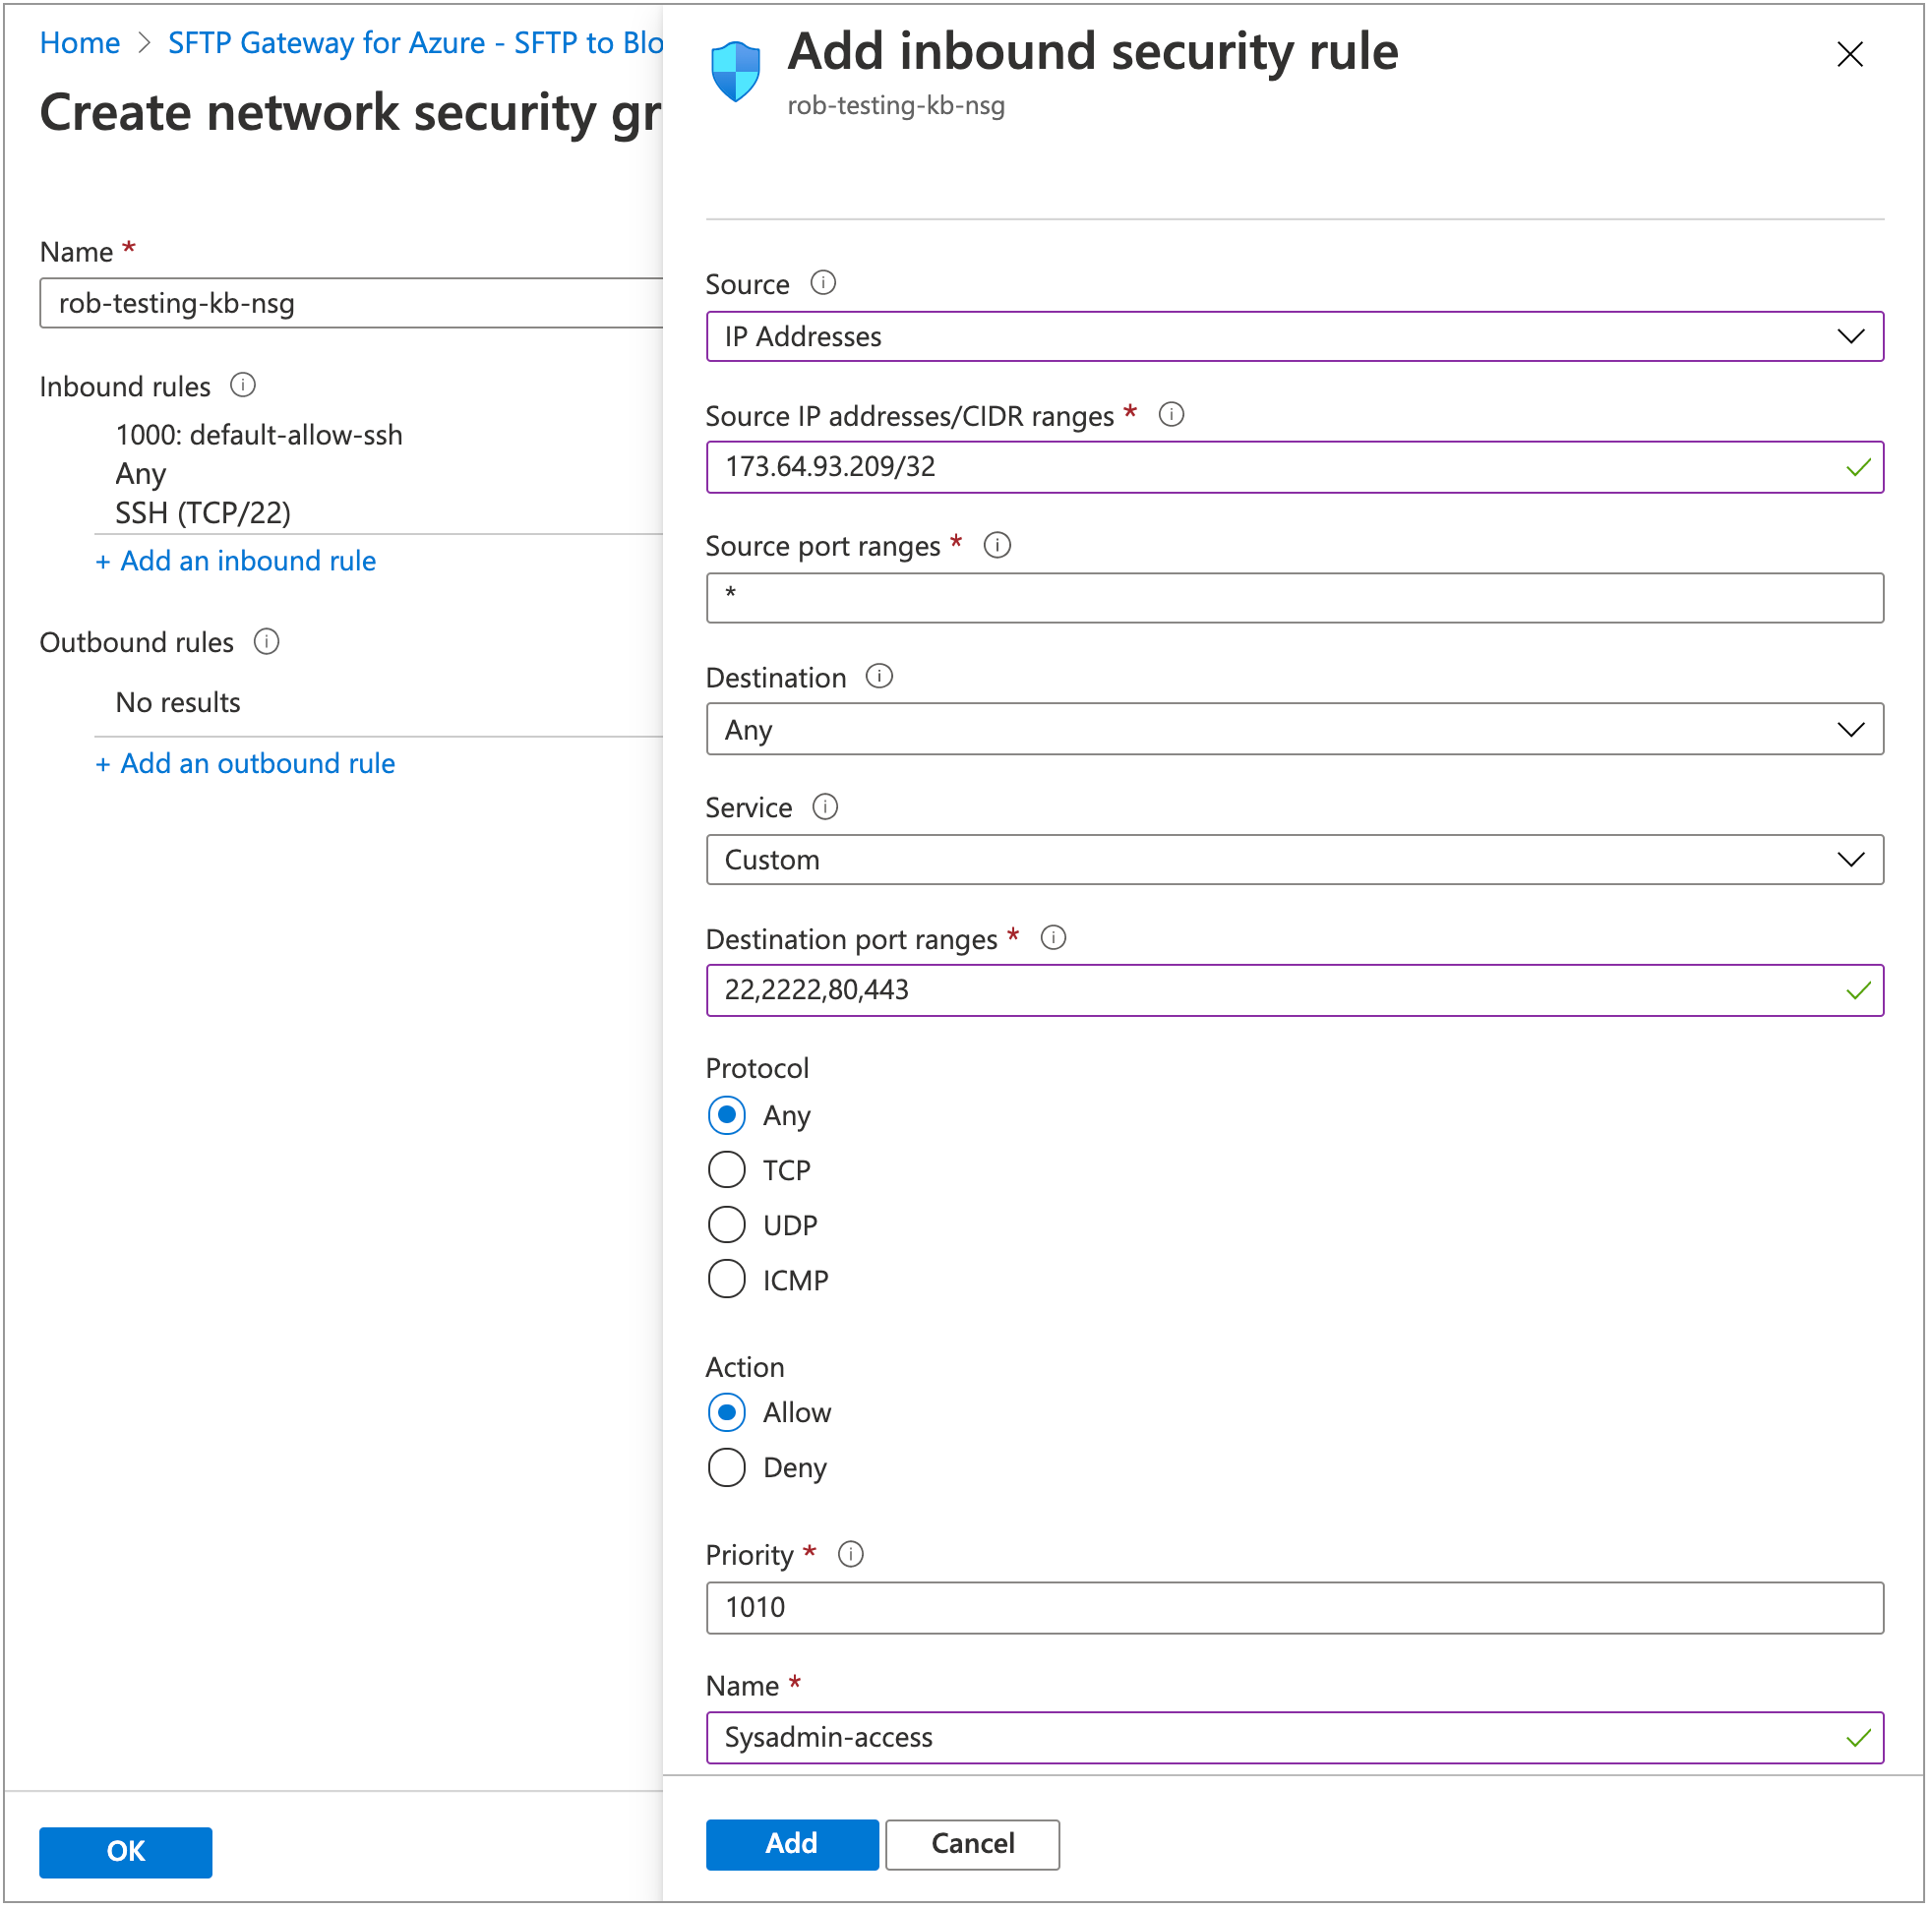This screenshot has height=1908, width=1932.
Task: Open the Destination dropdown showing Any
Action: (1295, 729)
